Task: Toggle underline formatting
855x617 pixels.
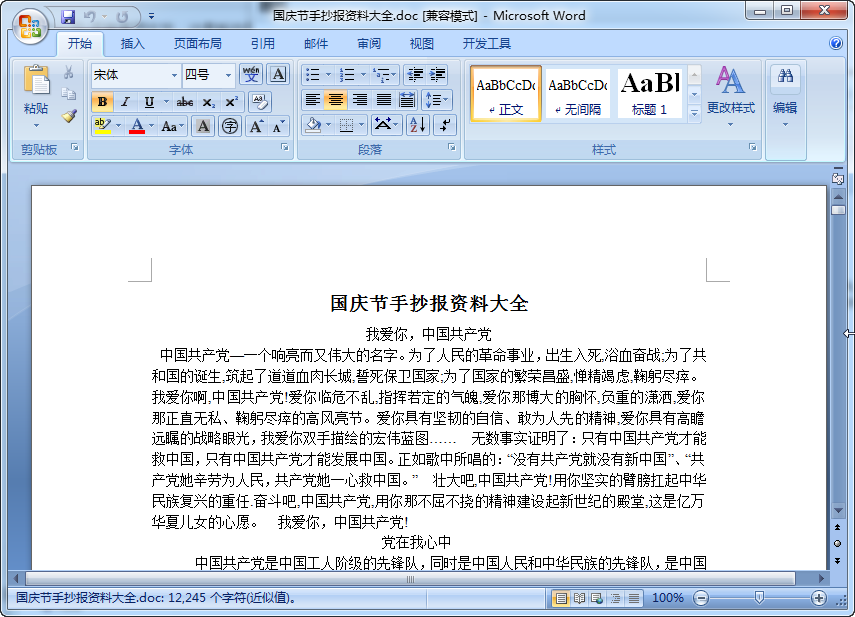Action: coord(149,101)
